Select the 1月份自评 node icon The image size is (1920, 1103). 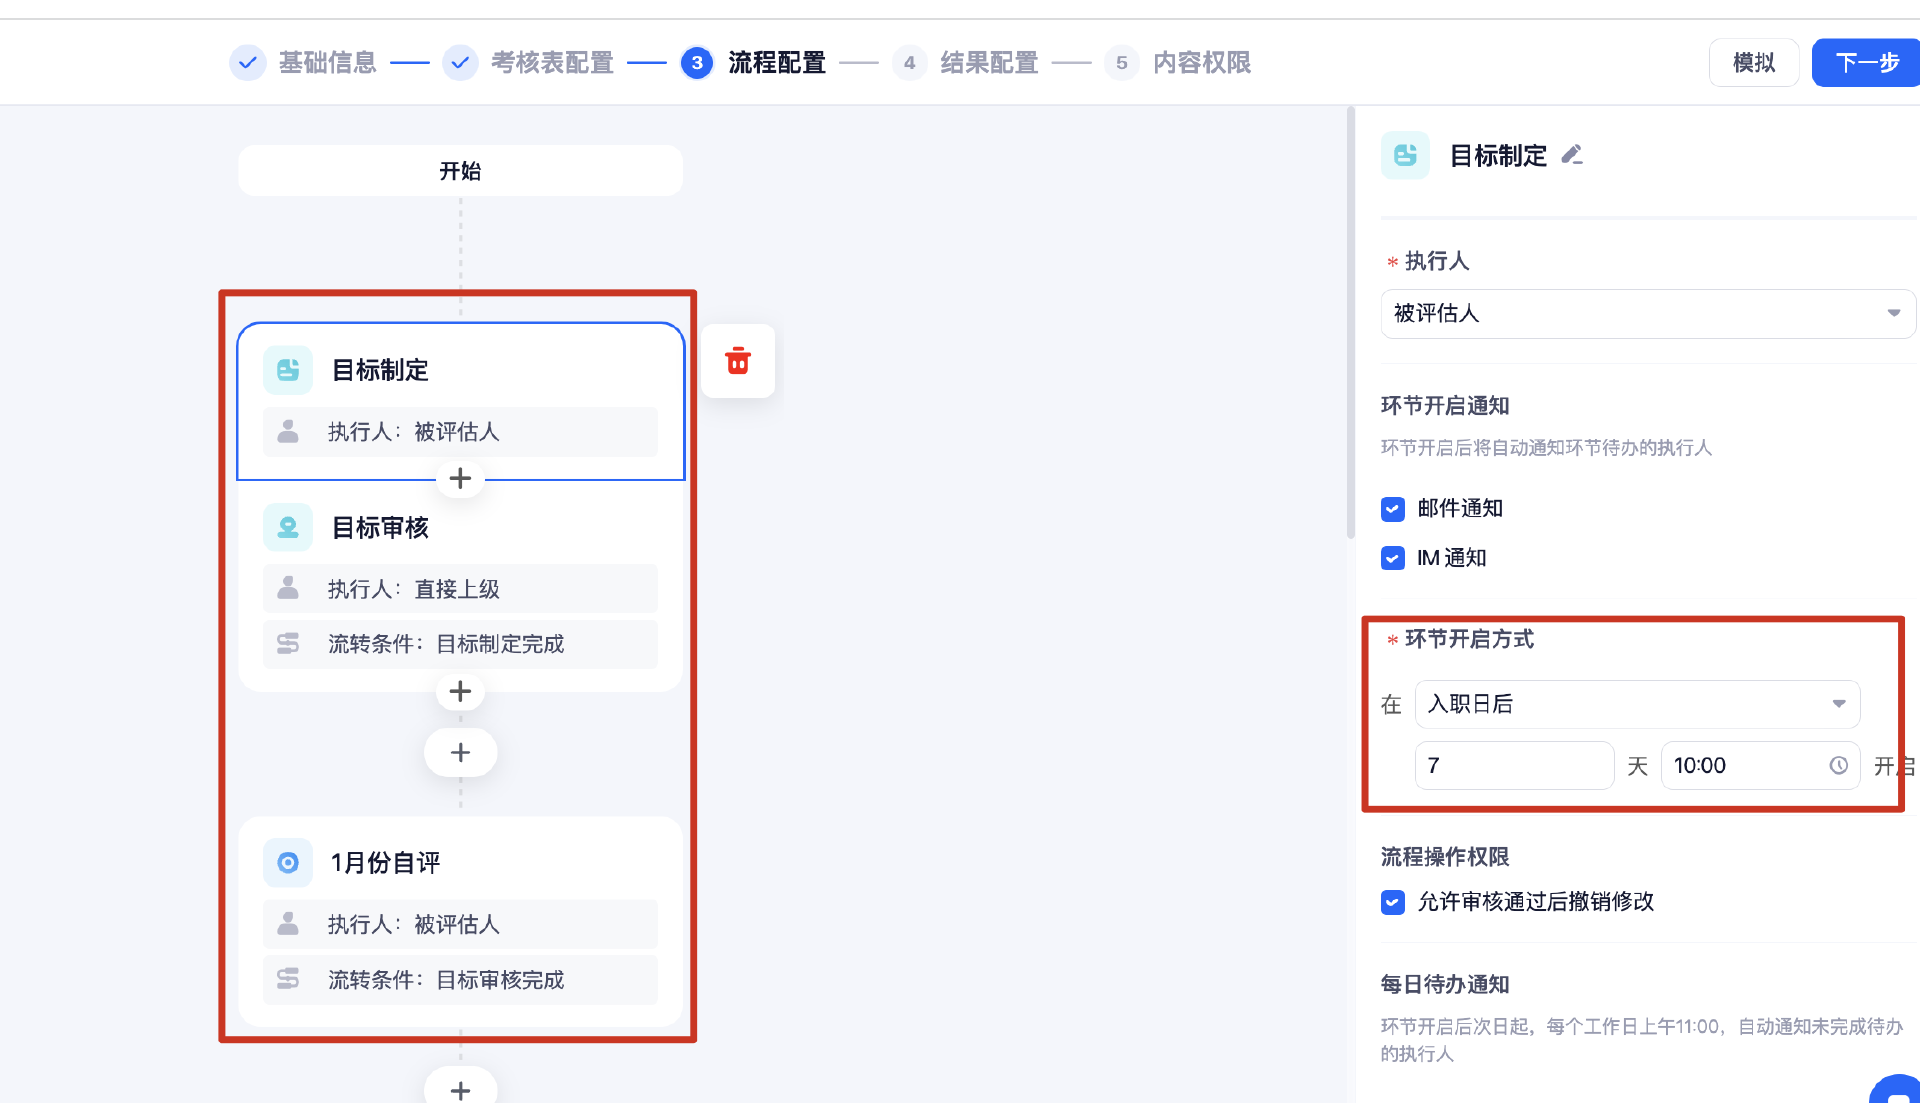pos(288,862)
